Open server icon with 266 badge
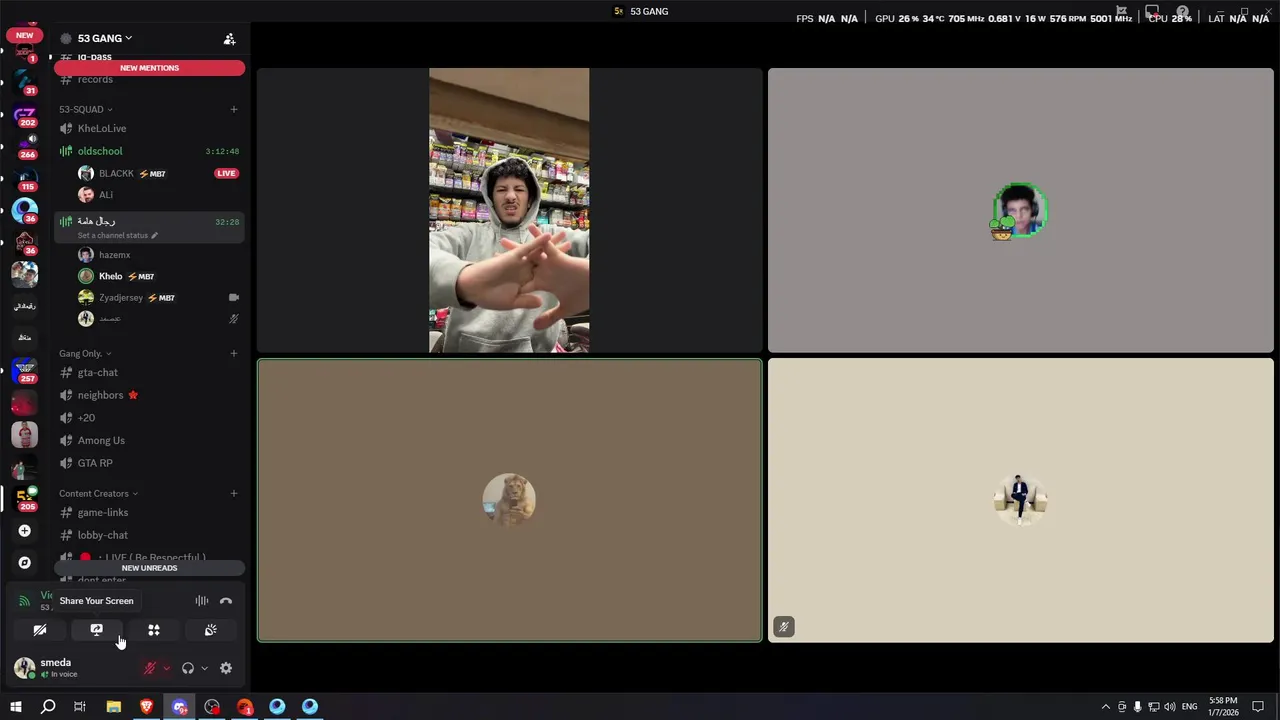The height and width of the screenshot is (720, 1280). [24, 146]
